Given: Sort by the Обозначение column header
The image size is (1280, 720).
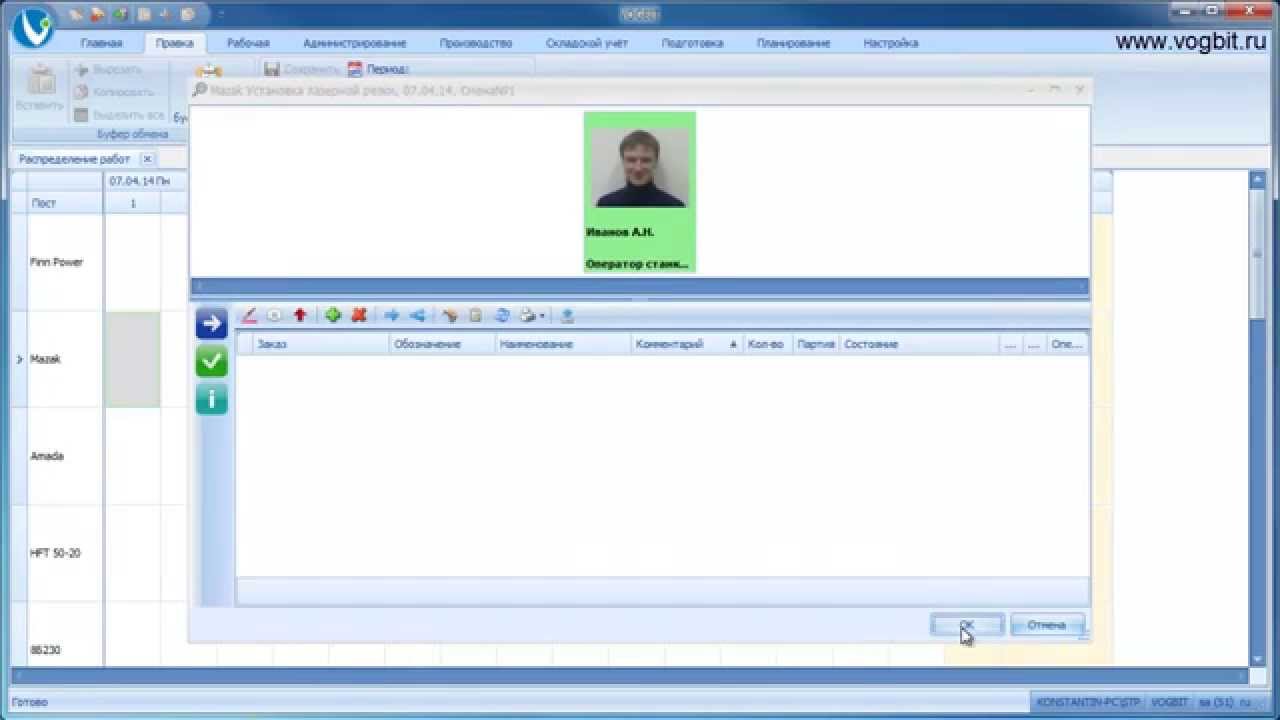Looking at the screenshot, I should tap(443, 344).
